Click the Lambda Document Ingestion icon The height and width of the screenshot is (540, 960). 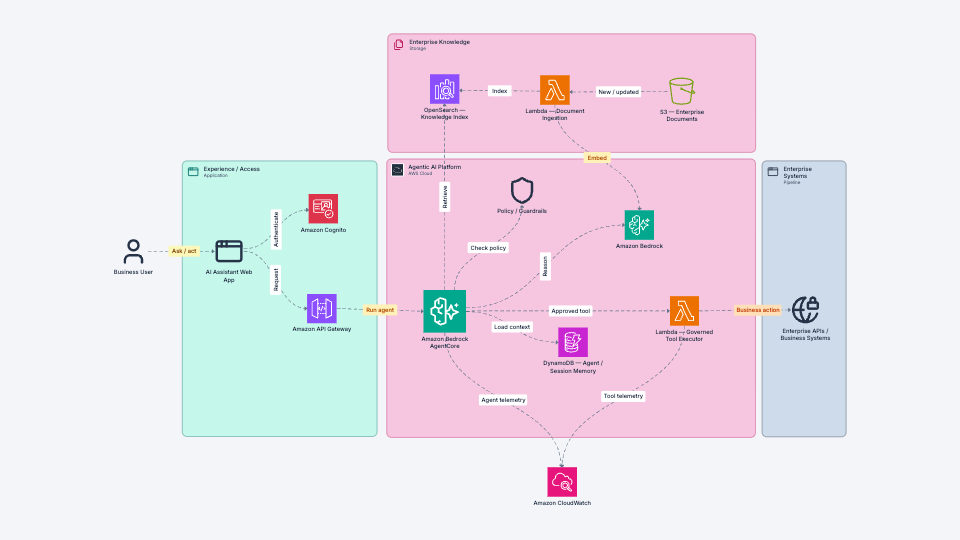pos(555,90)
